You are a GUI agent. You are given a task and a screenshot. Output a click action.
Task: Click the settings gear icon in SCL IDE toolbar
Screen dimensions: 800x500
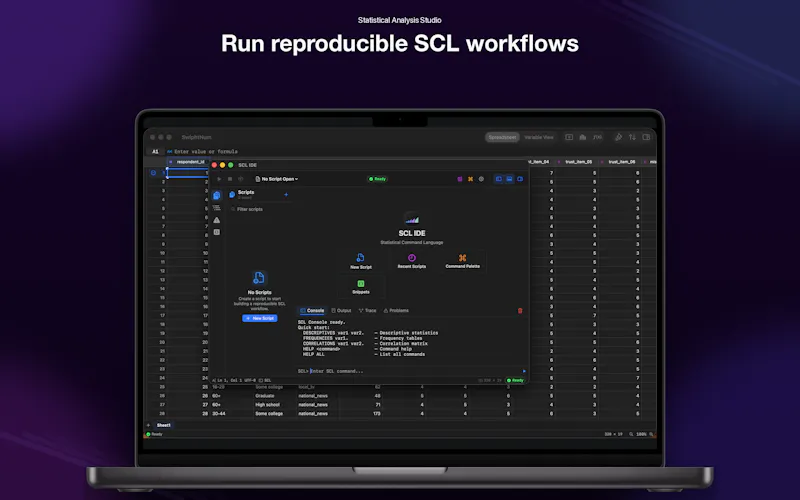pos(481,179)
